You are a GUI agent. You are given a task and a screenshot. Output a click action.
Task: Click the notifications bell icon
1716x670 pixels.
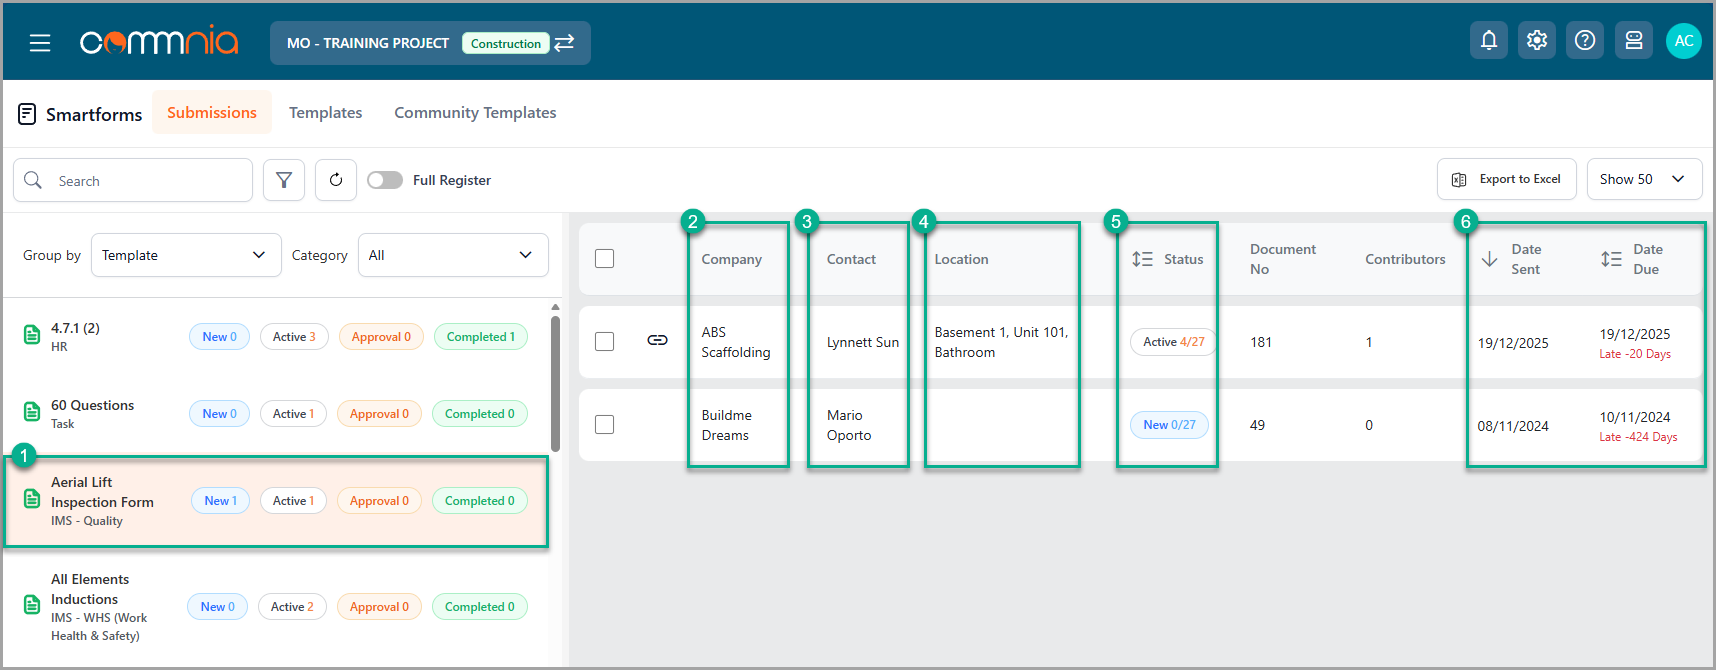(x=1488, y=41)
